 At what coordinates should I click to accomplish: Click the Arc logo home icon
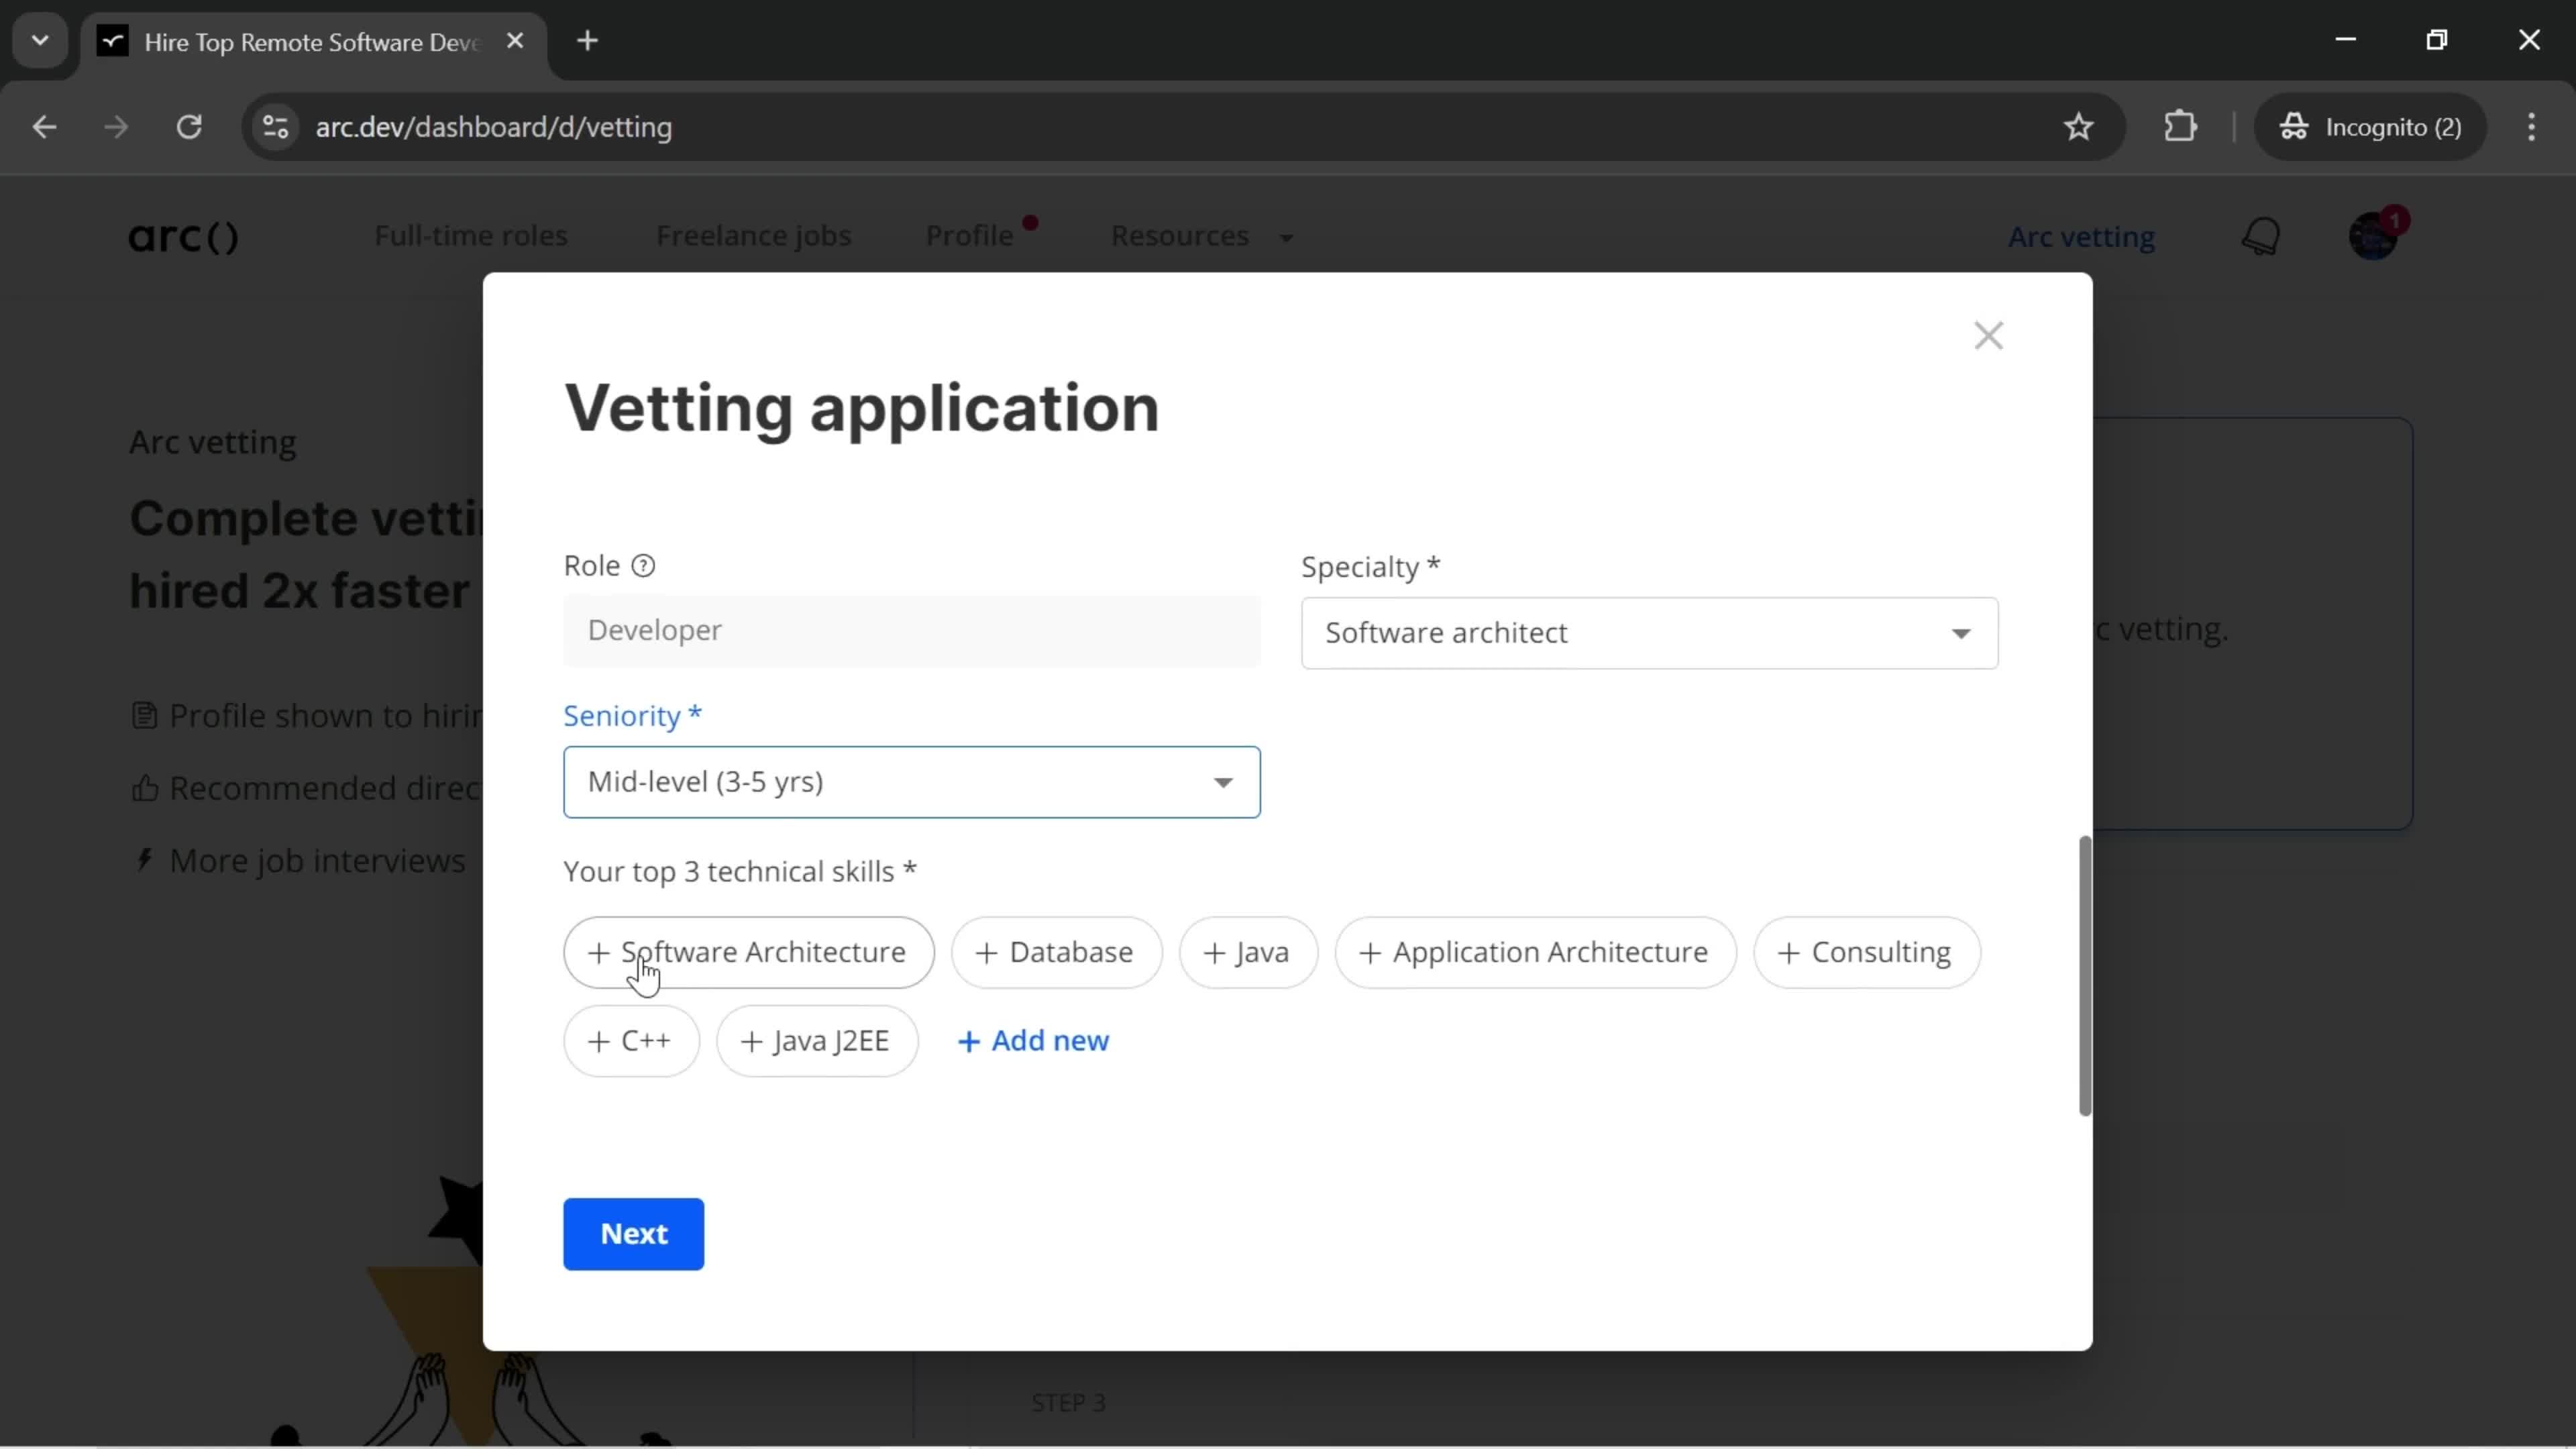tap(184, 237)
